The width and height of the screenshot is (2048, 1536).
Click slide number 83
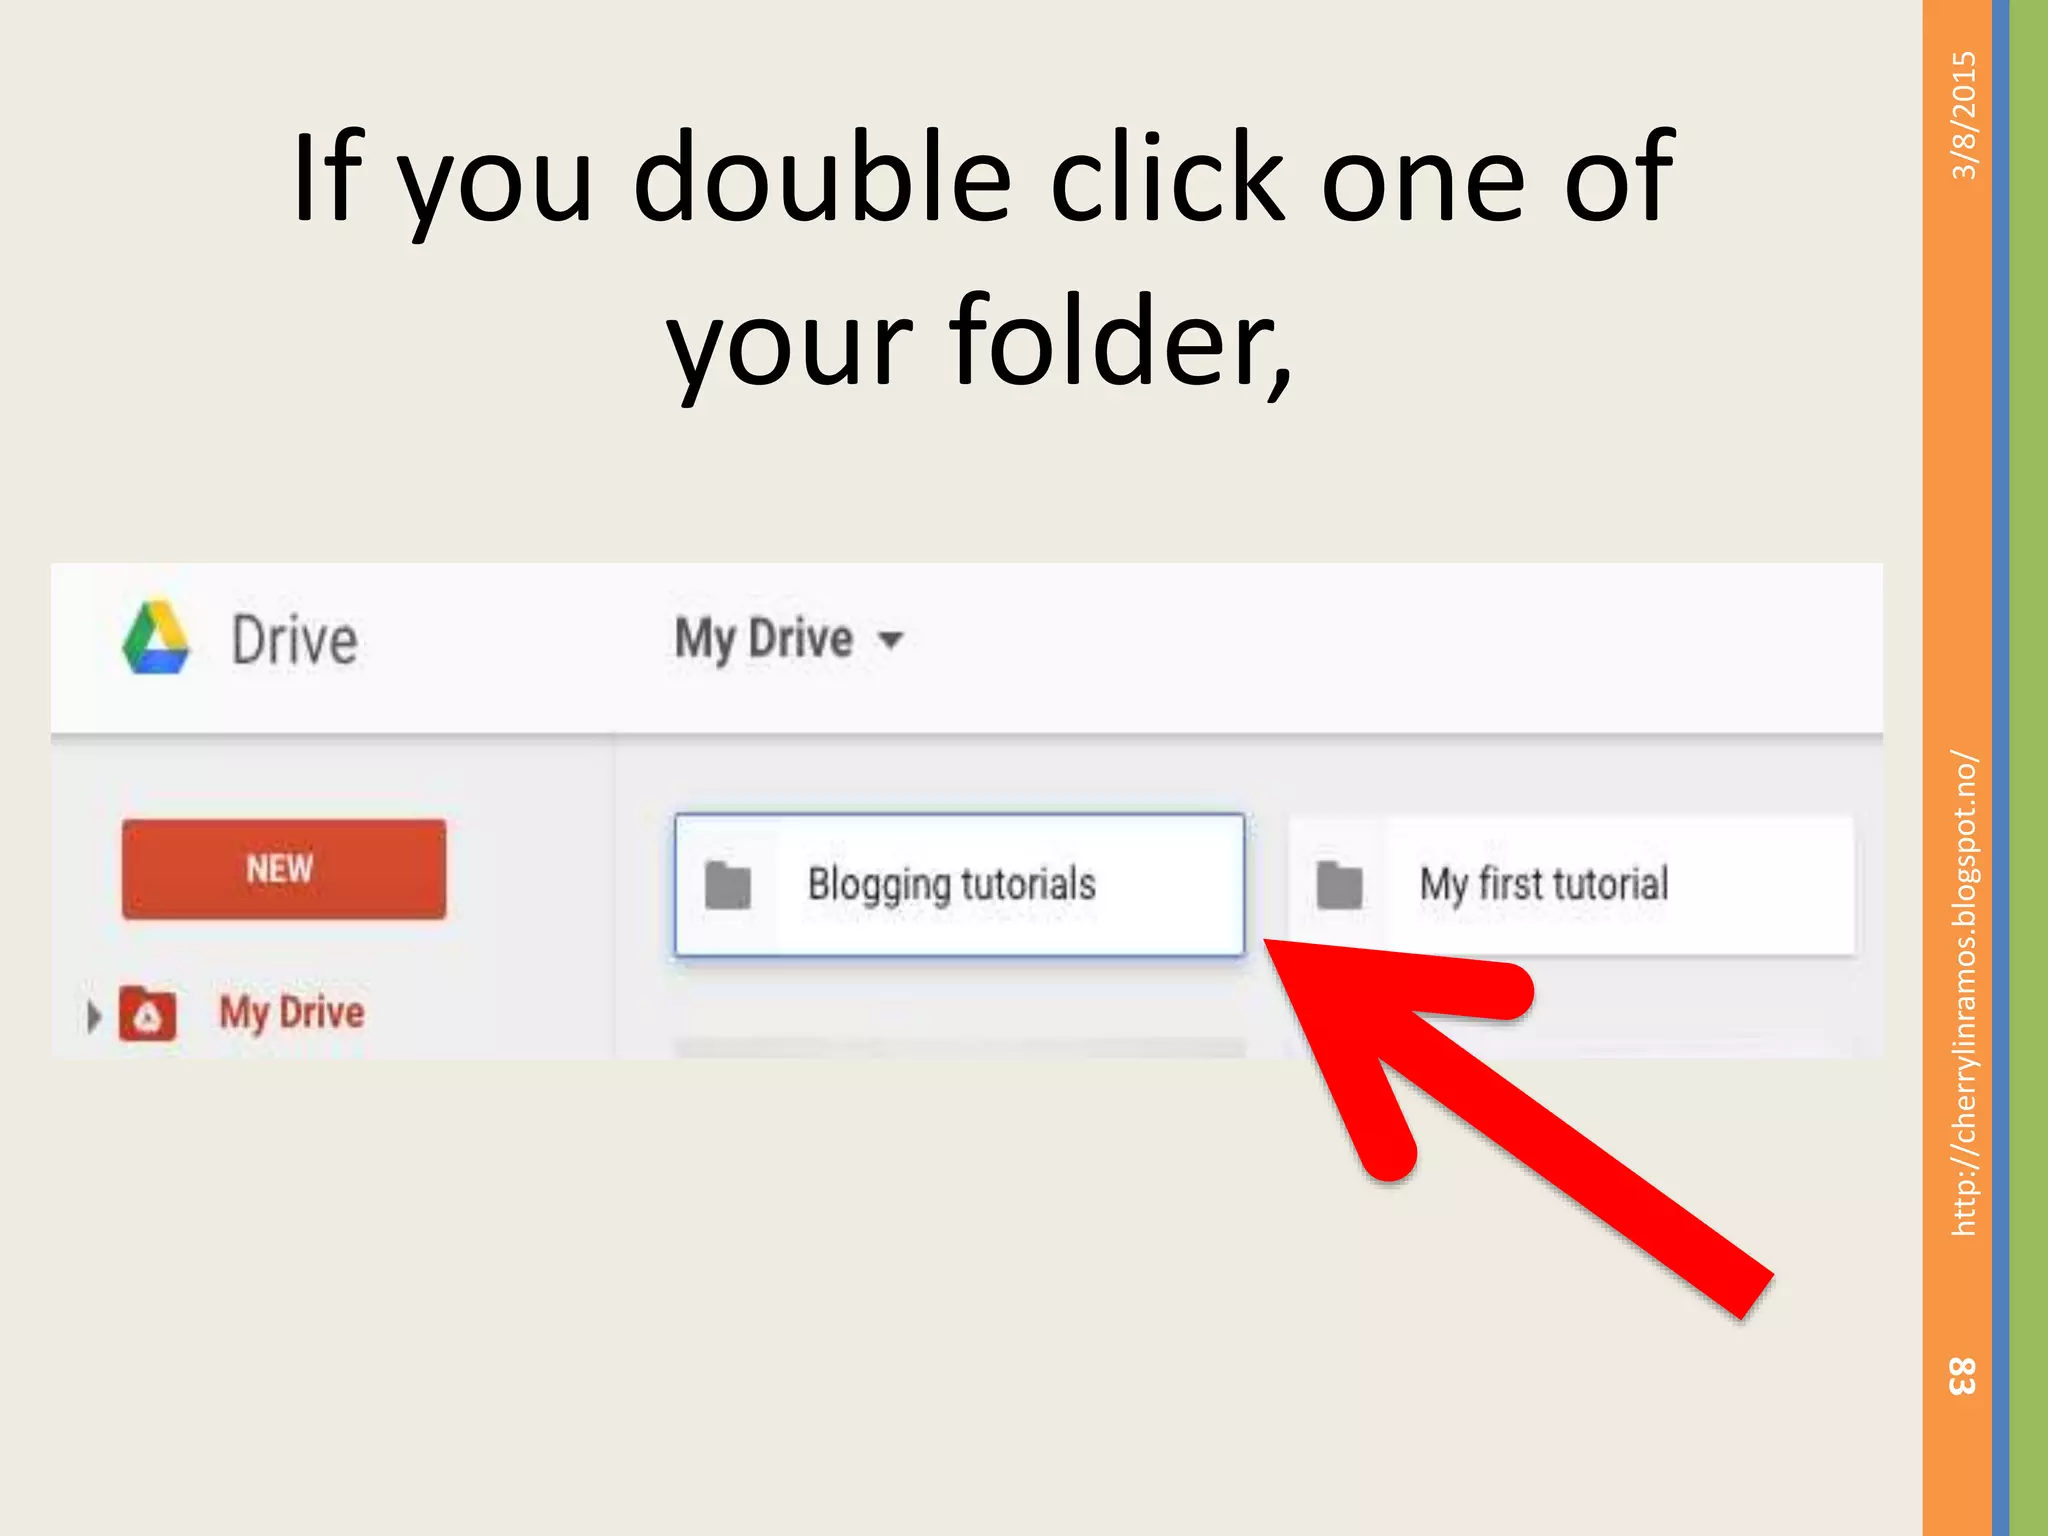(x=1962, y=1376)
